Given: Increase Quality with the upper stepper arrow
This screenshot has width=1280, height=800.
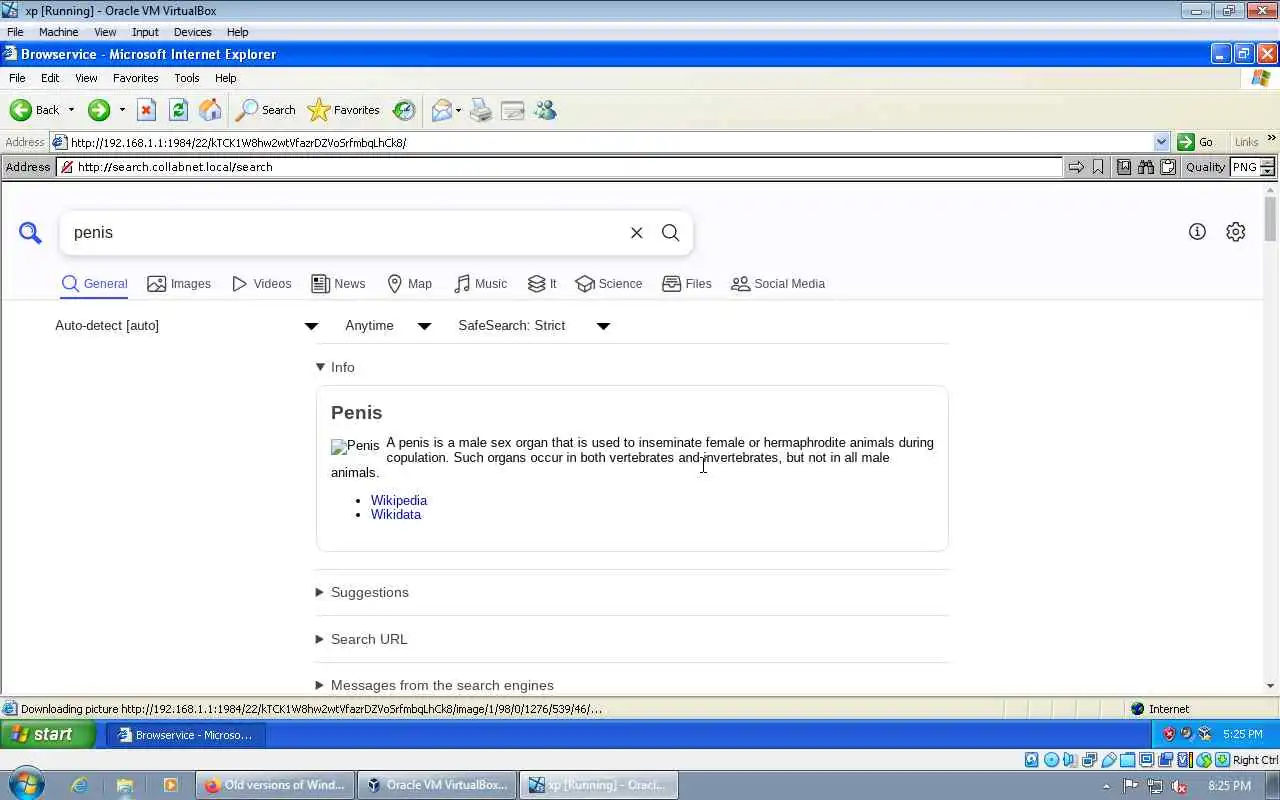Looking at the screenshot, I should (x=1268, y=162).
